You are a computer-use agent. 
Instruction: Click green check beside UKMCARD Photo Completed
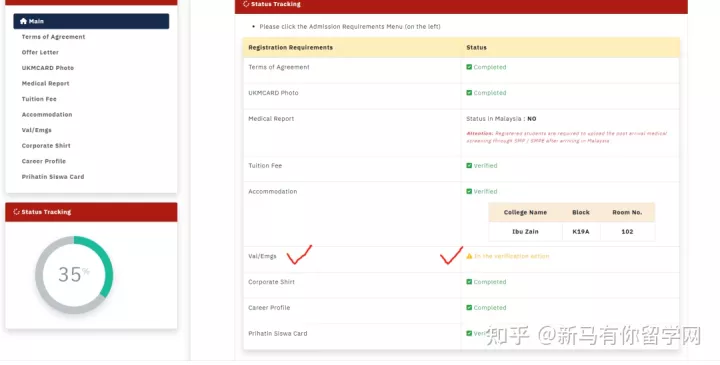pyautogui.click(x=469, y=93)
